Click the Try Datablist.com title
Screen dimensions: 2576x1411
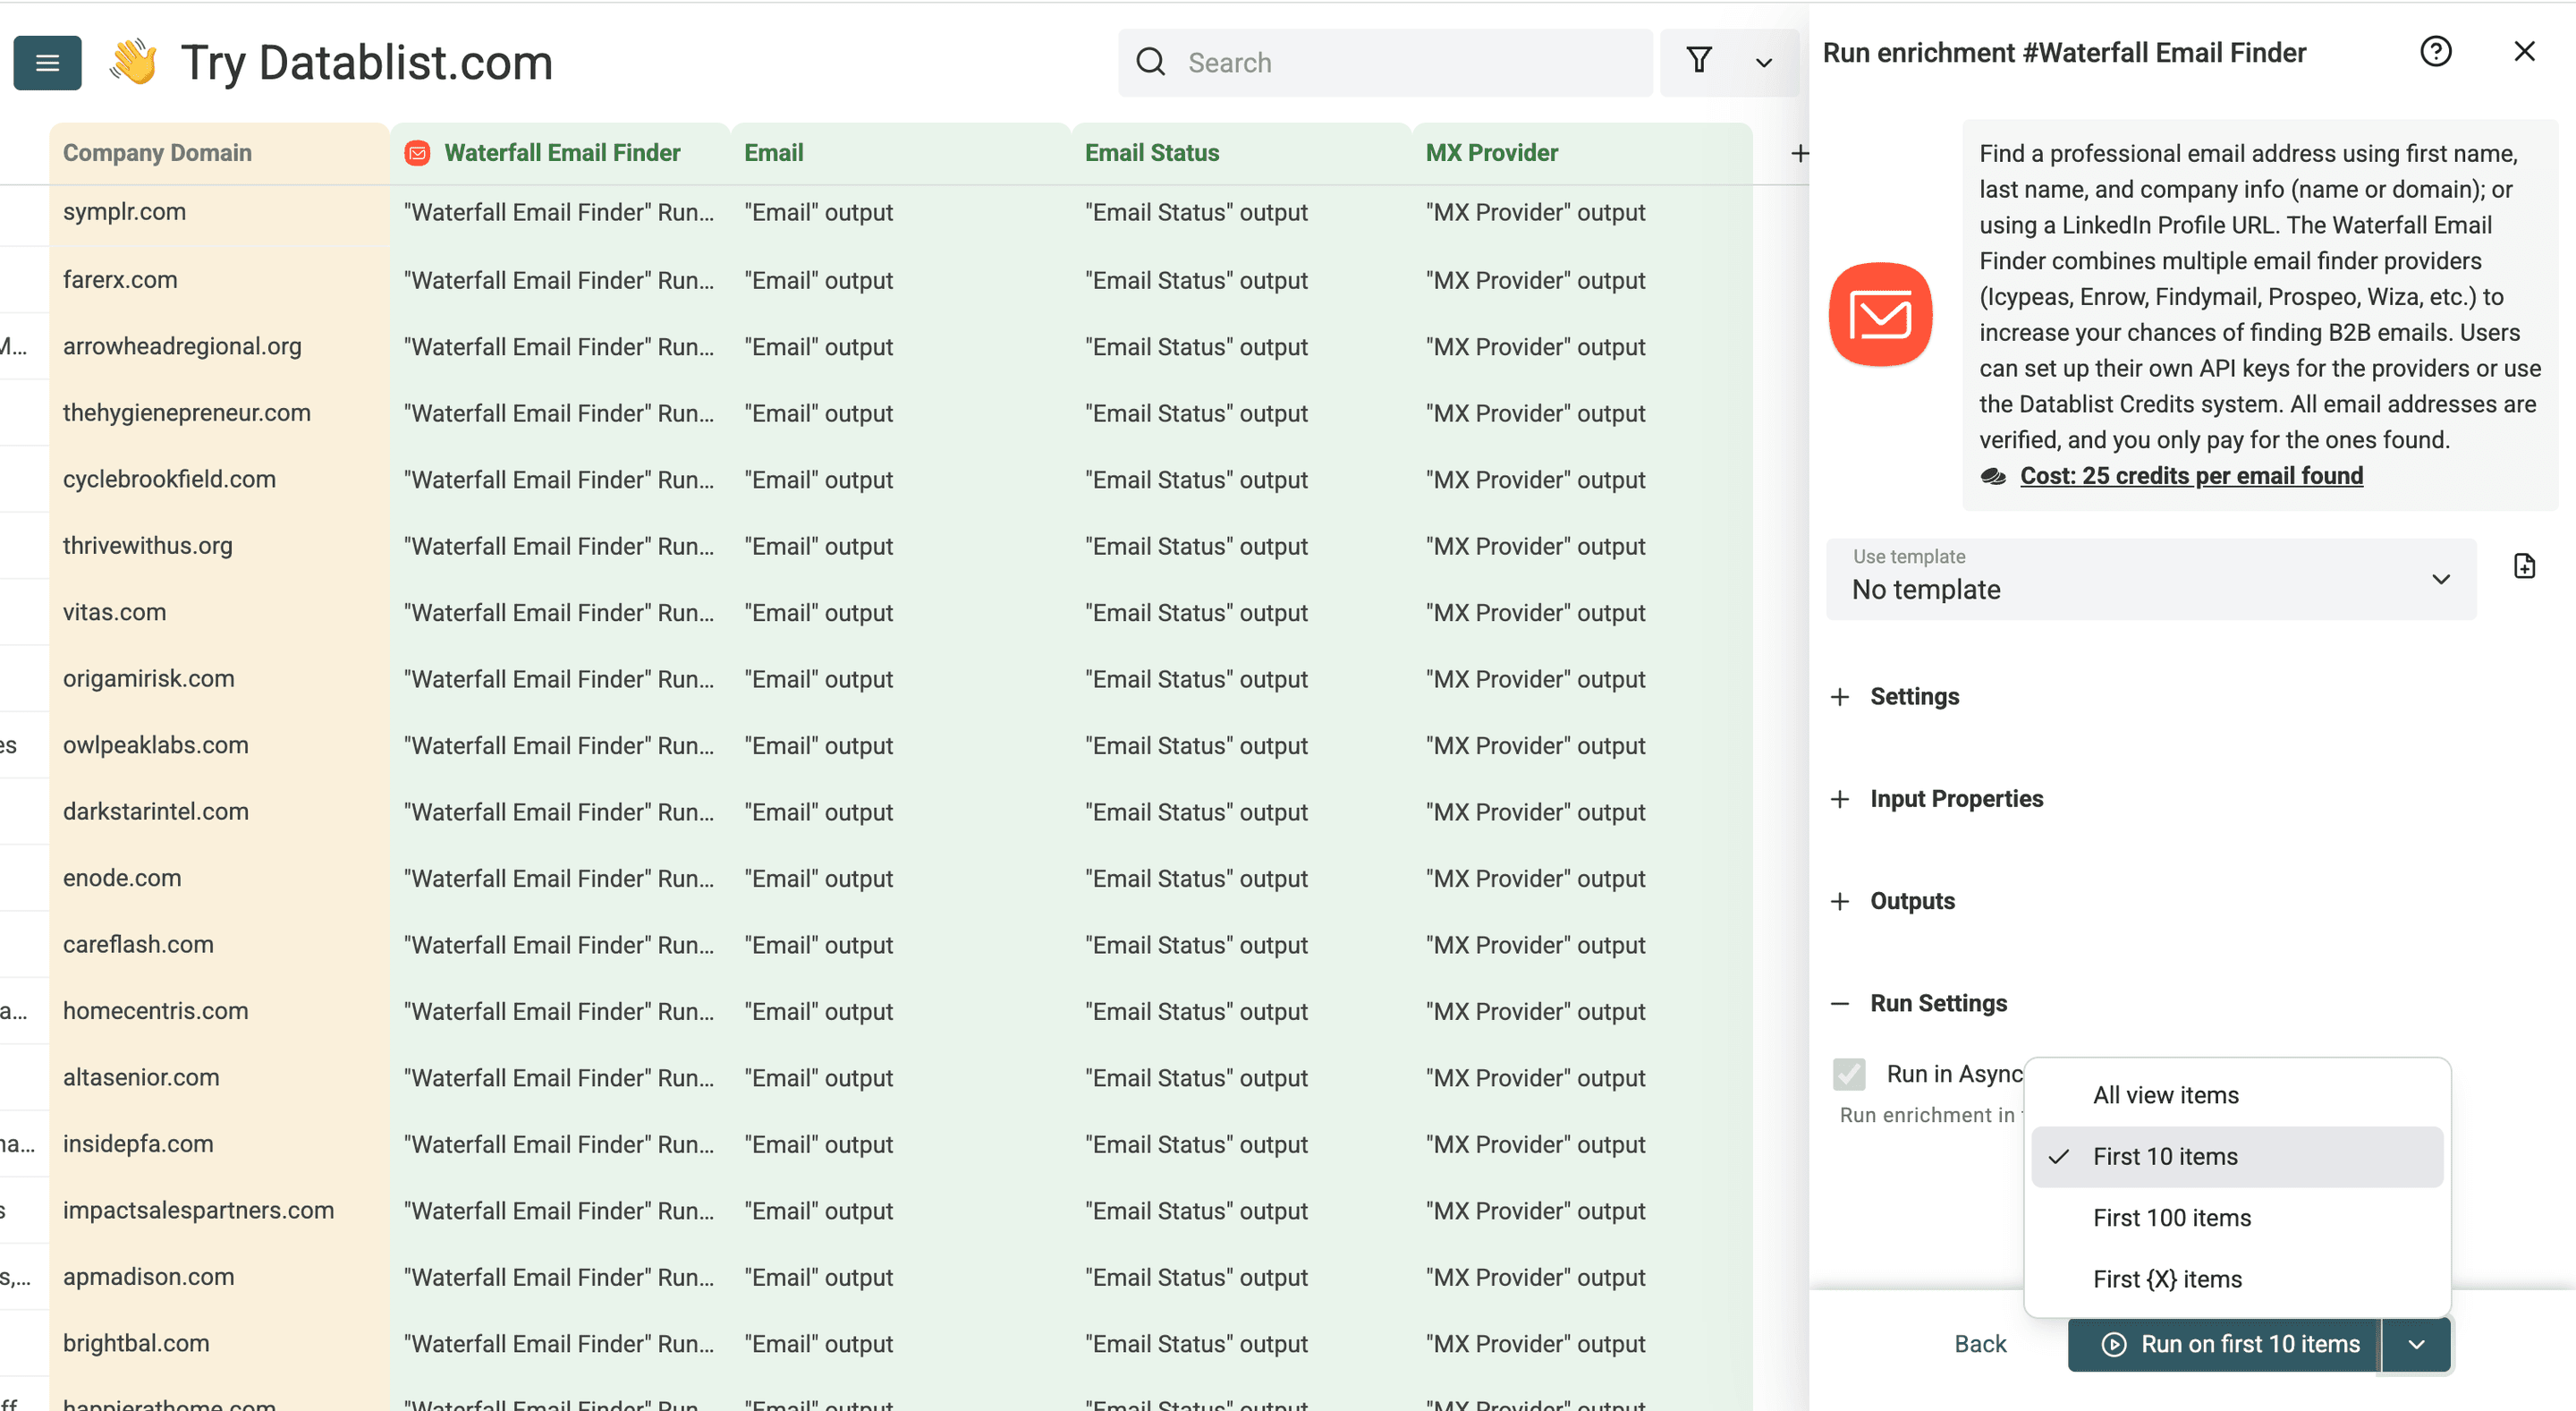pyautogui.click(x=366, y=62)
